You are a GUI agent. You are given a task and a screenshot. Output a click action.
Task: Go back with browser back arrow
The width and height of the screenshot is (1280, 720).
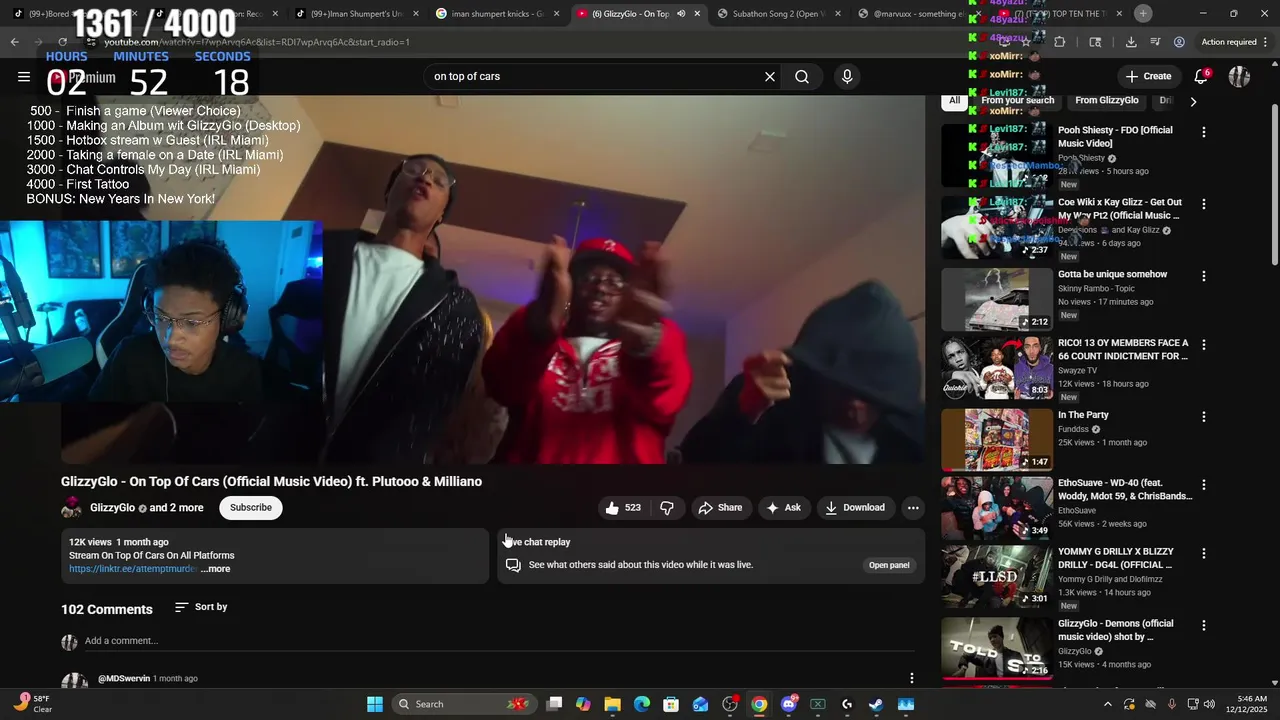pyautogui.click(x=14, y=42)
